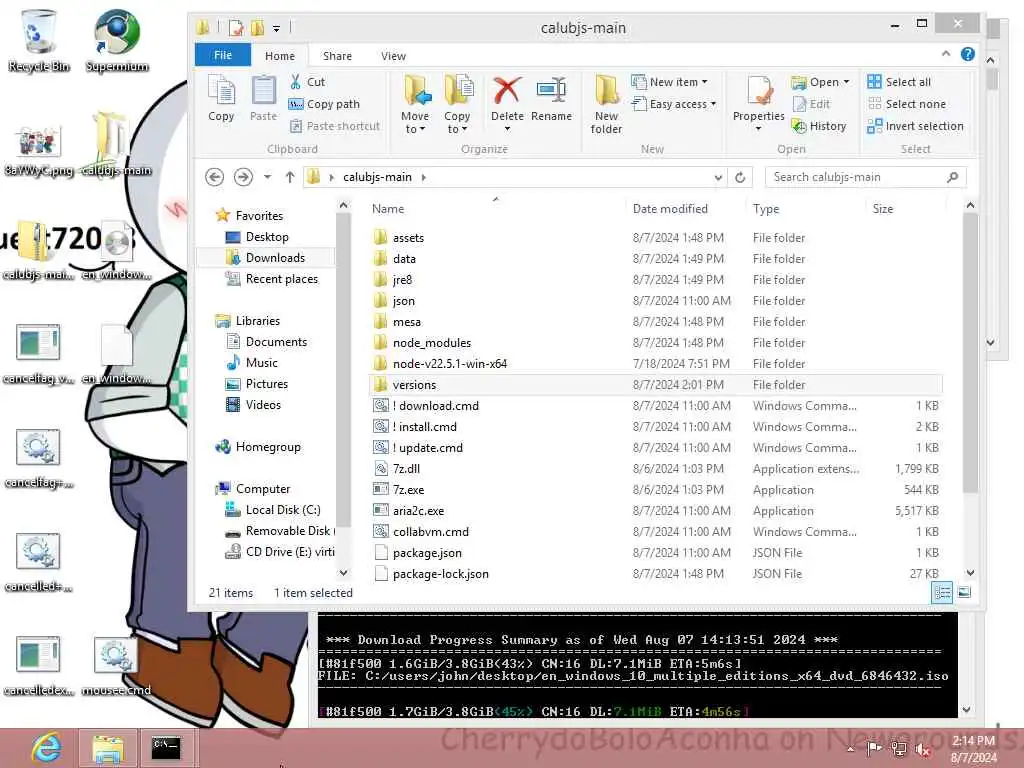Image resolution: width=1024 pixels, height=768 pixels.
Task: Collapse the ribbon with chevron
Action: point(946,54)
